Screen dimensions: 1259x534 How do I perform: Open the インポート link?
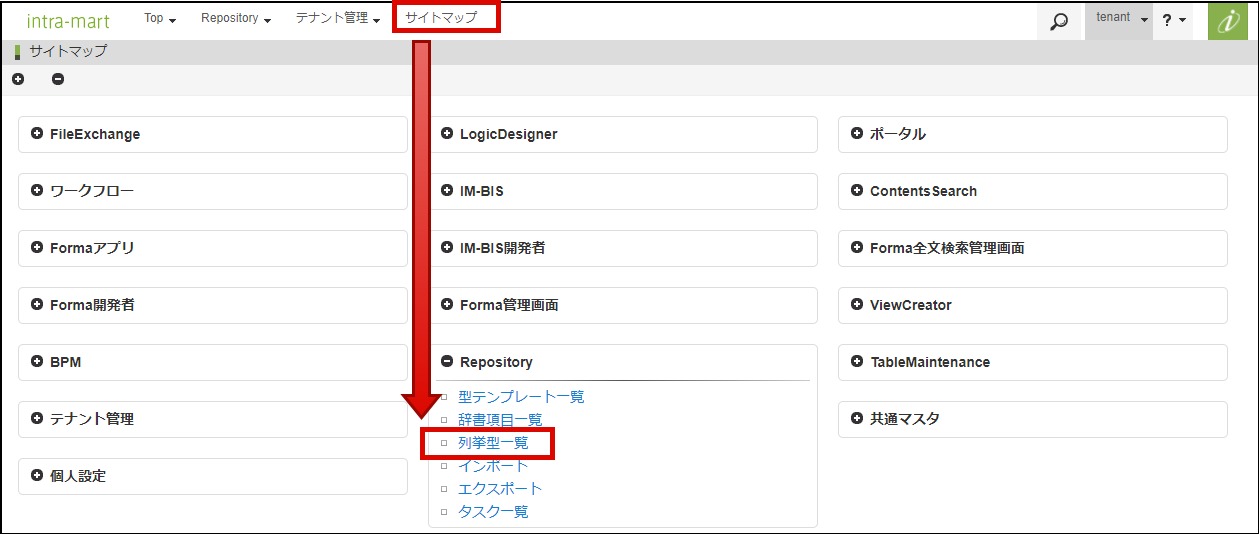(493, 466)
